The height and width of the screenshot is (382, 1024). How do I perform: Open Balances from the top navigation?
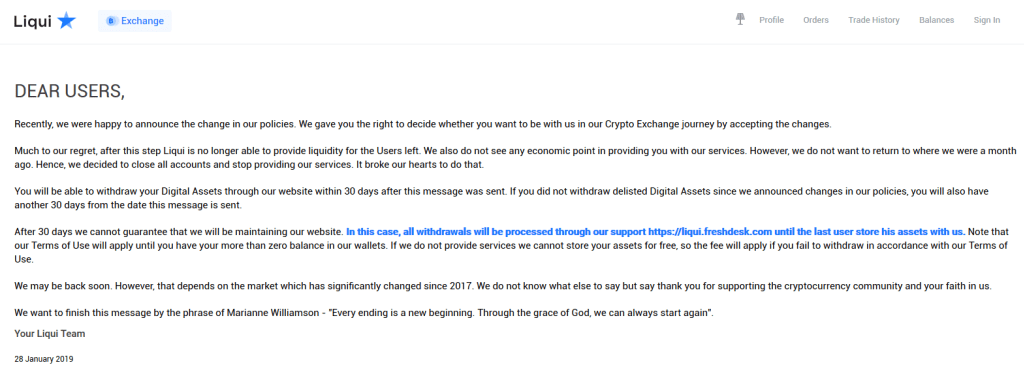pos(936,20)
